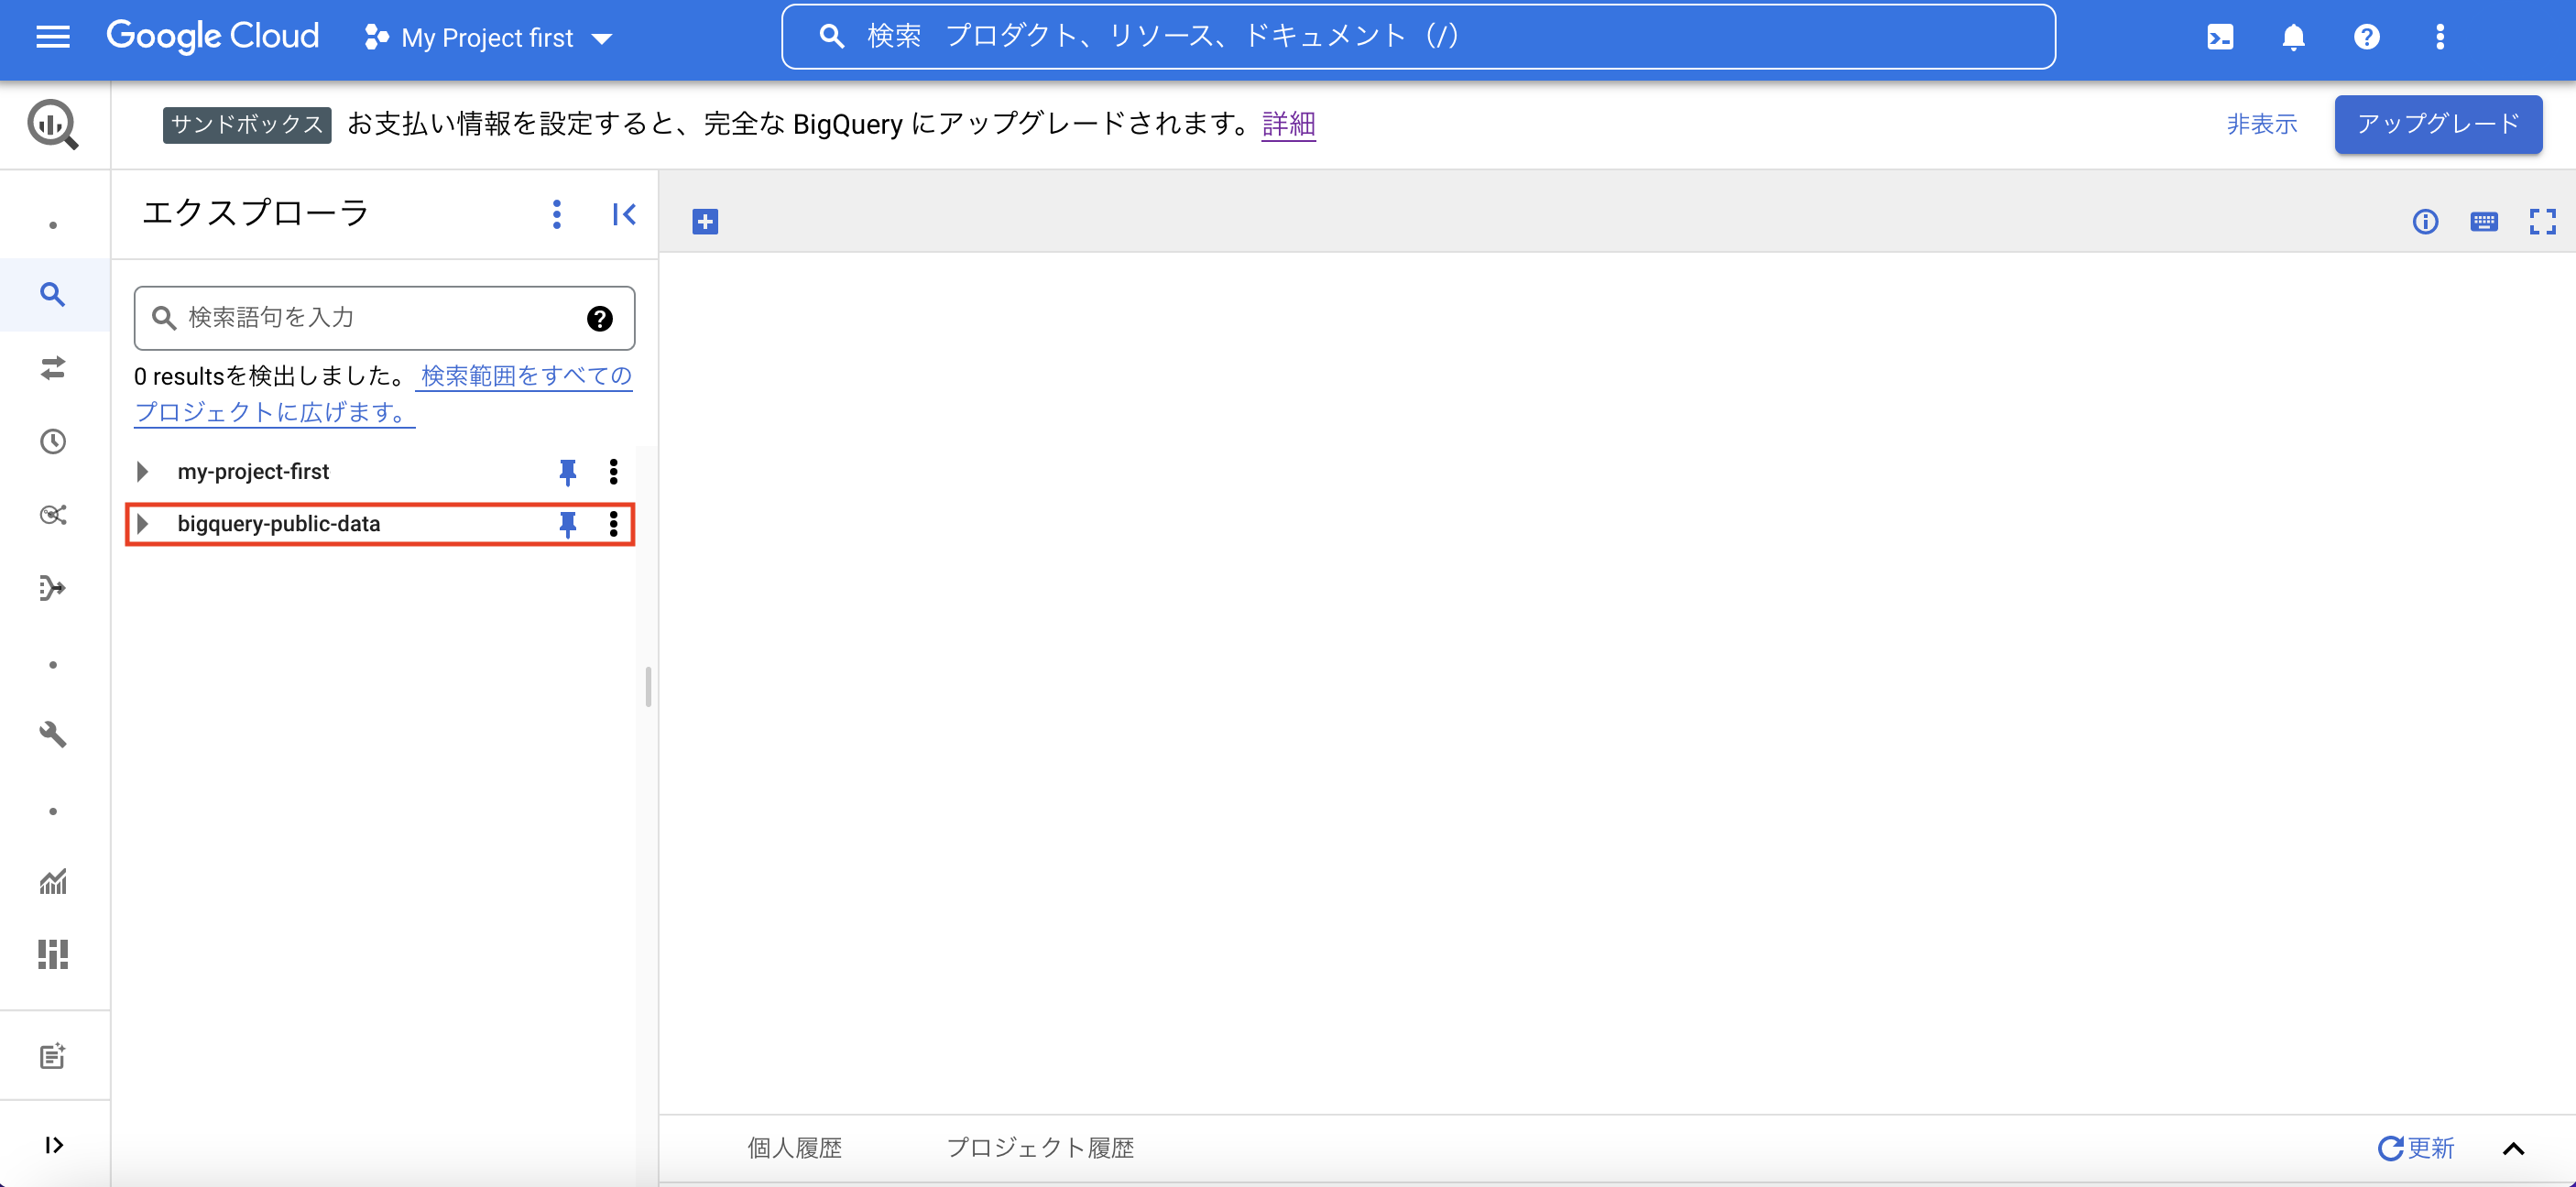
Task: Click the 検索範囲をすべてのプロジェクトに広げます link
Action: [383, 394]
